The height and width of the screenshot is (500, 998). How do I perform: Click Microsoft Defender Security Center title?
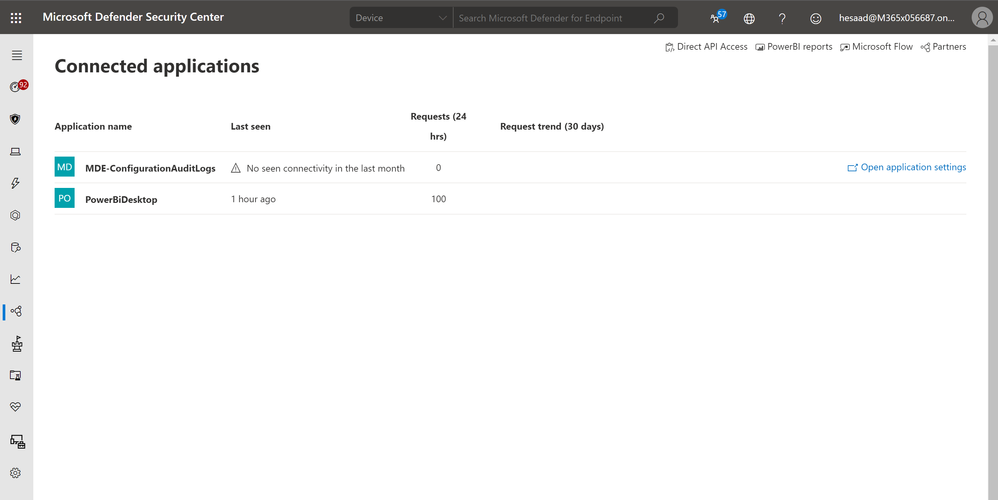tap(133, 17)
